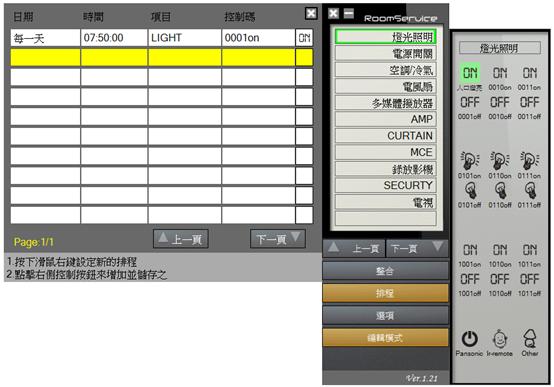Image resolution: width=554 pixels, height=387 pixels.
Task: Click the Other figure icon
Action: click(530, 339)
